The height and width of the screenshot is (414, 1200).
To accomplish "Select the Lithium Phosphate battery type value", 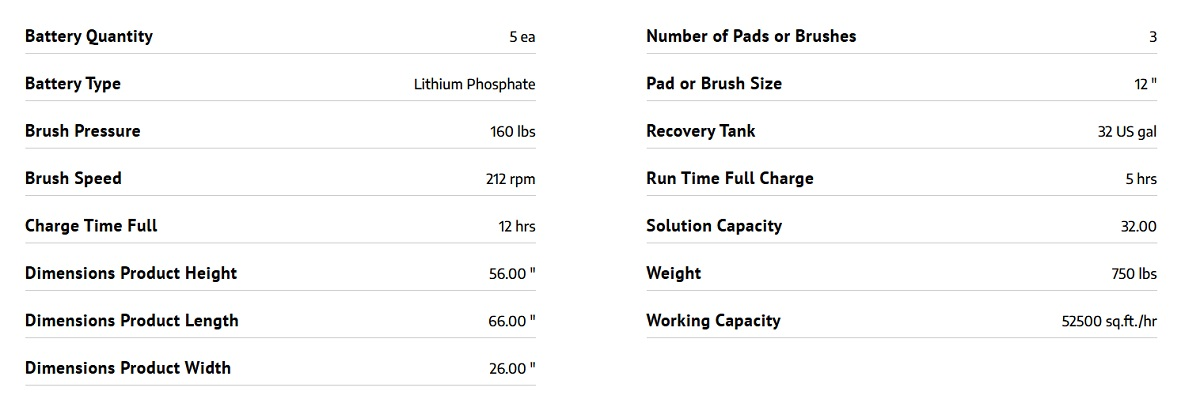I will click(x=474, y=84).
